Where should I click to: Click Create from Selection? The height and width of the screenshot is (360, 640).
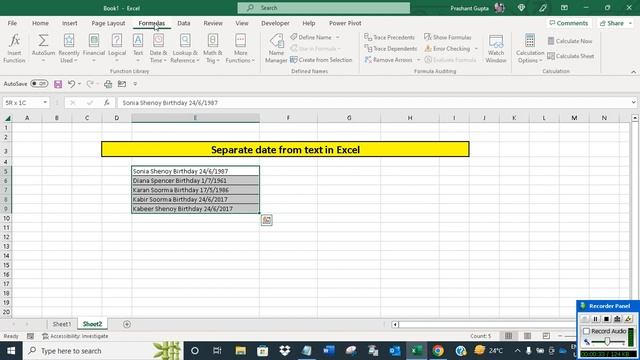[x=321, y=60]
